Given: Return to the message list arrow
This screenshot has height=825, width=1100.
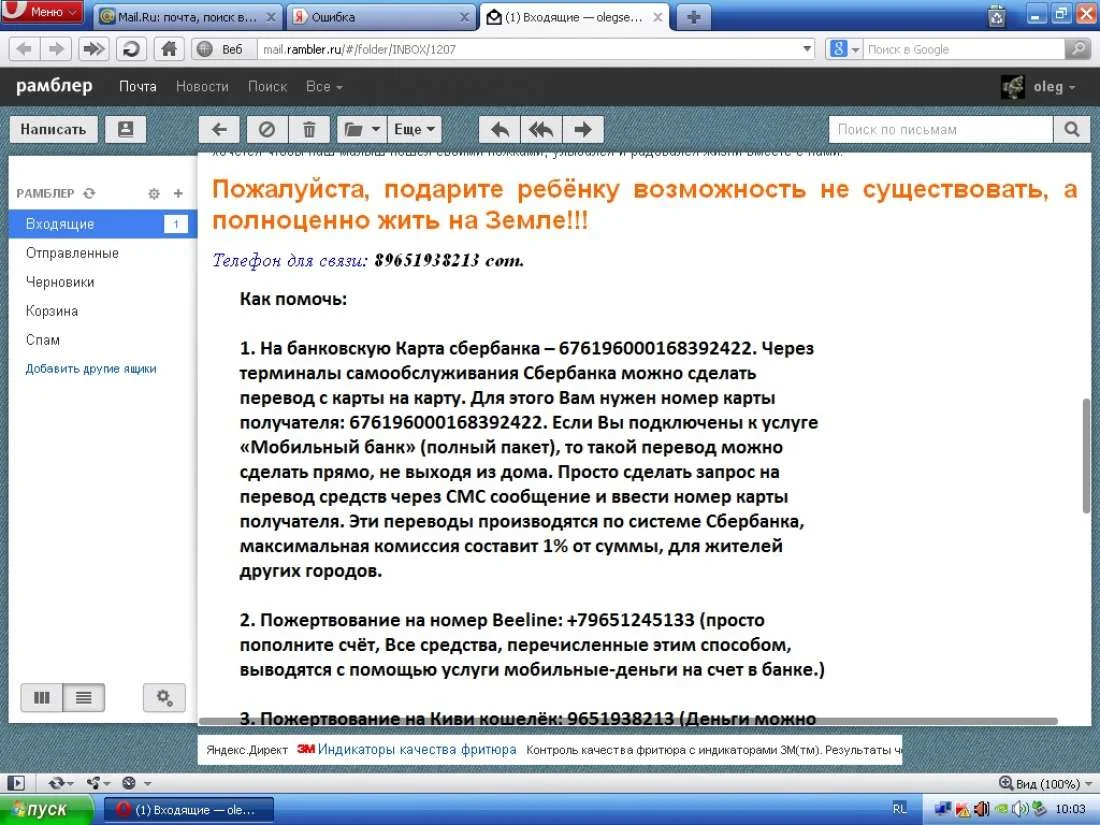Looking at the screenshot, I should coord(219,129).
